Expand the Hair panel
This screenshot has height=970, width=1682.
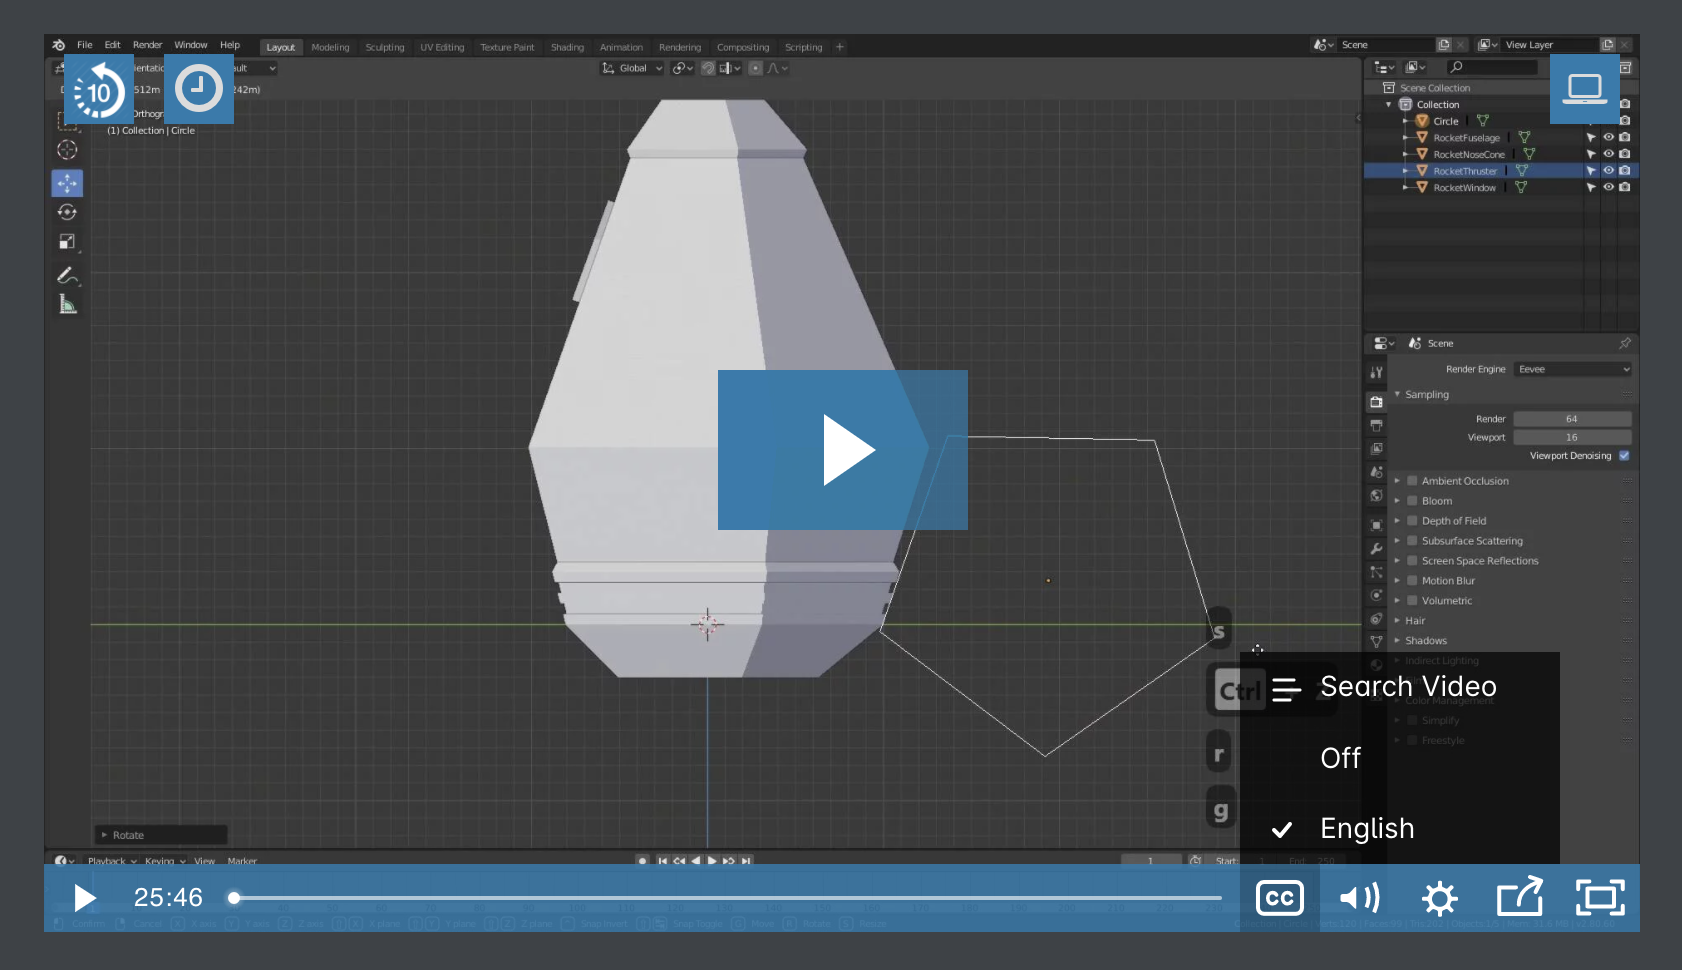point(1397,621)
